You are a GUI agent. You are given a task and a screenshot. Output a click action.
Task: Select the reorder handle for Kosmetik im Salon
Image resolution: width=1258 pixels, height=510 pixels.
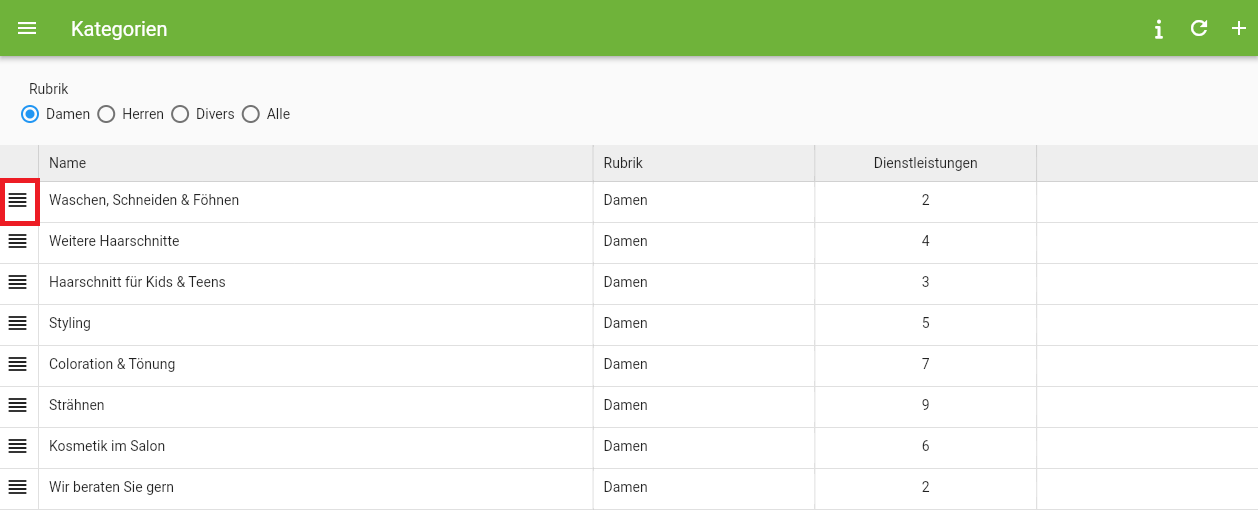[18, 446]
